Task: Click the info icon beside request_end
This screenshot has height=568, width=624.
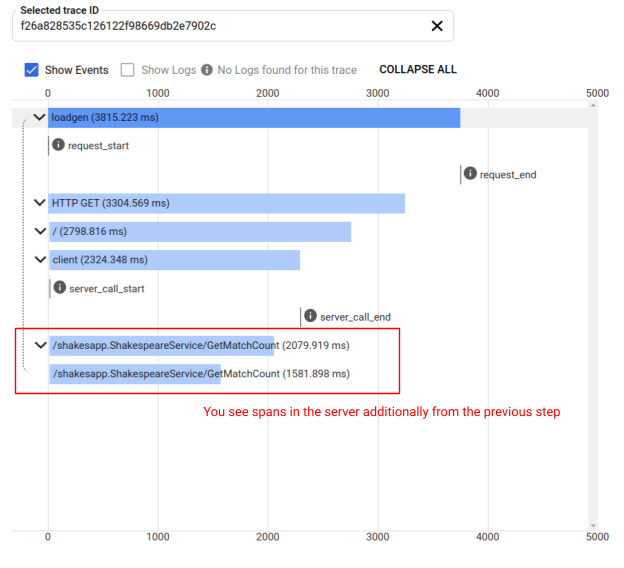Action: pos(471,174)
